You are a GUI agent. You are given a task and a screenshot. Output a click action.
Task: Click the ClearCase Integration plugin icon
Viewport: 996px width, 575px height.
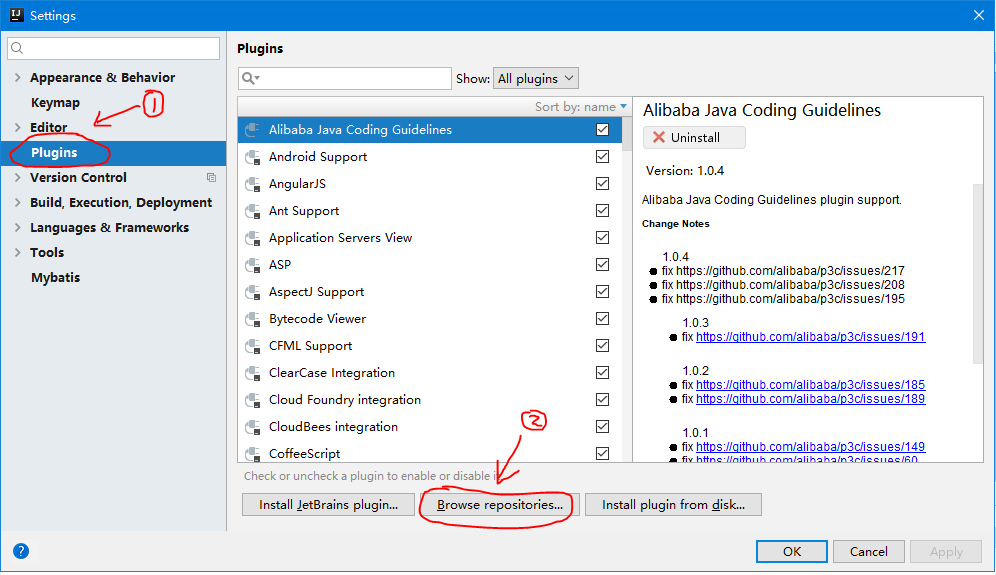coord(253,373)
